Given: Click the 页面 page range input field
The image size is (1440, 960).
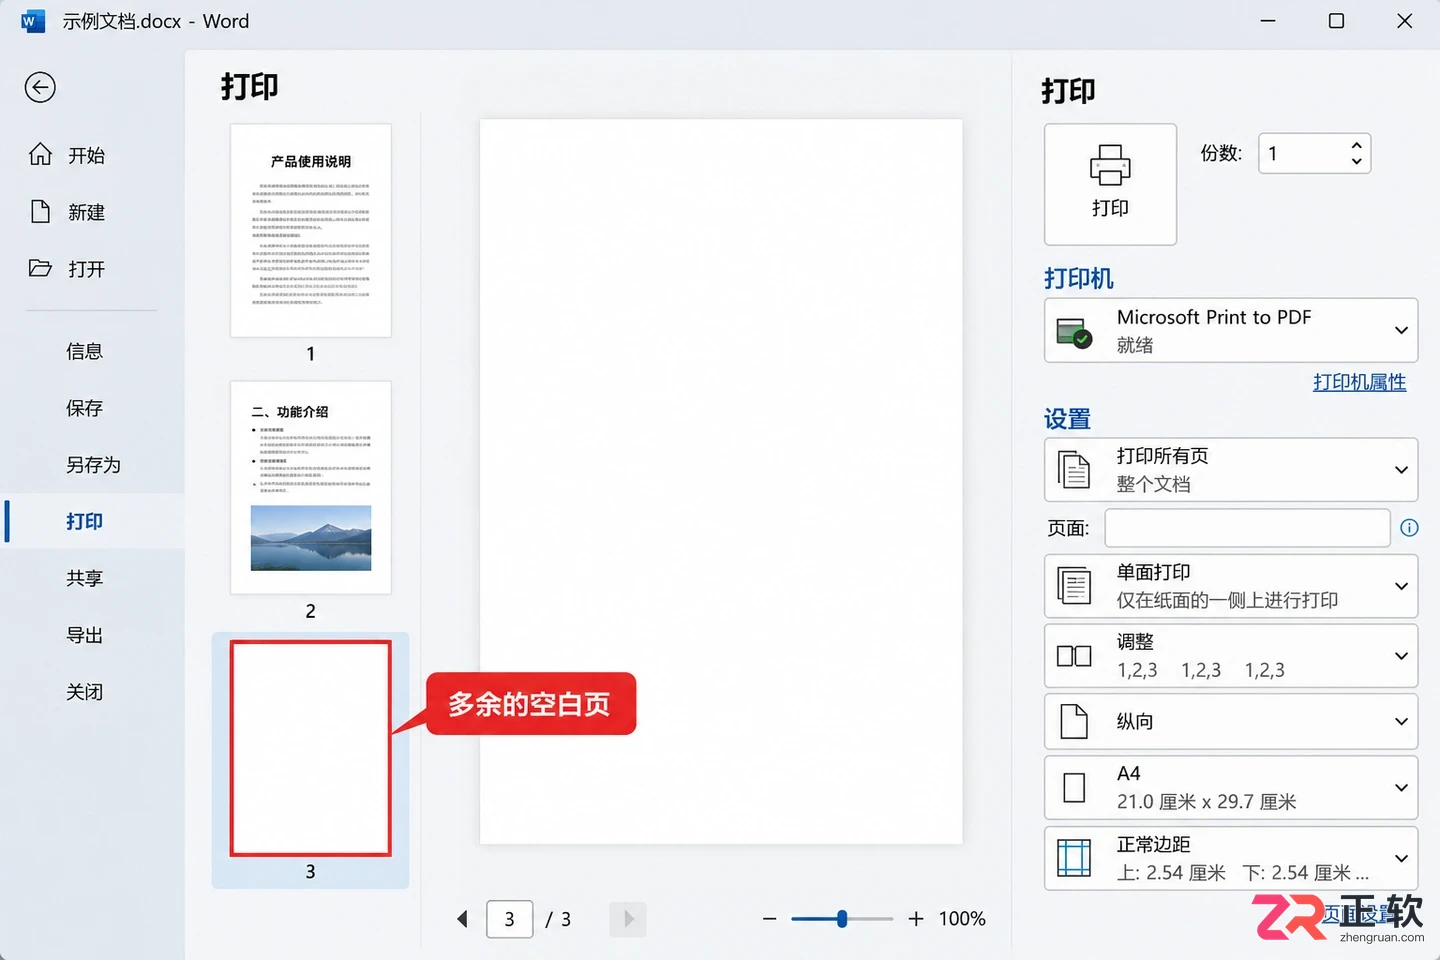Looking at the screenshot, I should click(1247, 528).
